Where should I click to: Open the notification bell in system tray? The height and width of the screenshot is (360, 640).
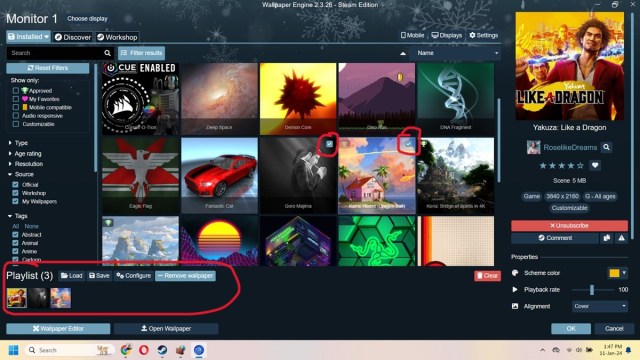[x=629, y=350]
